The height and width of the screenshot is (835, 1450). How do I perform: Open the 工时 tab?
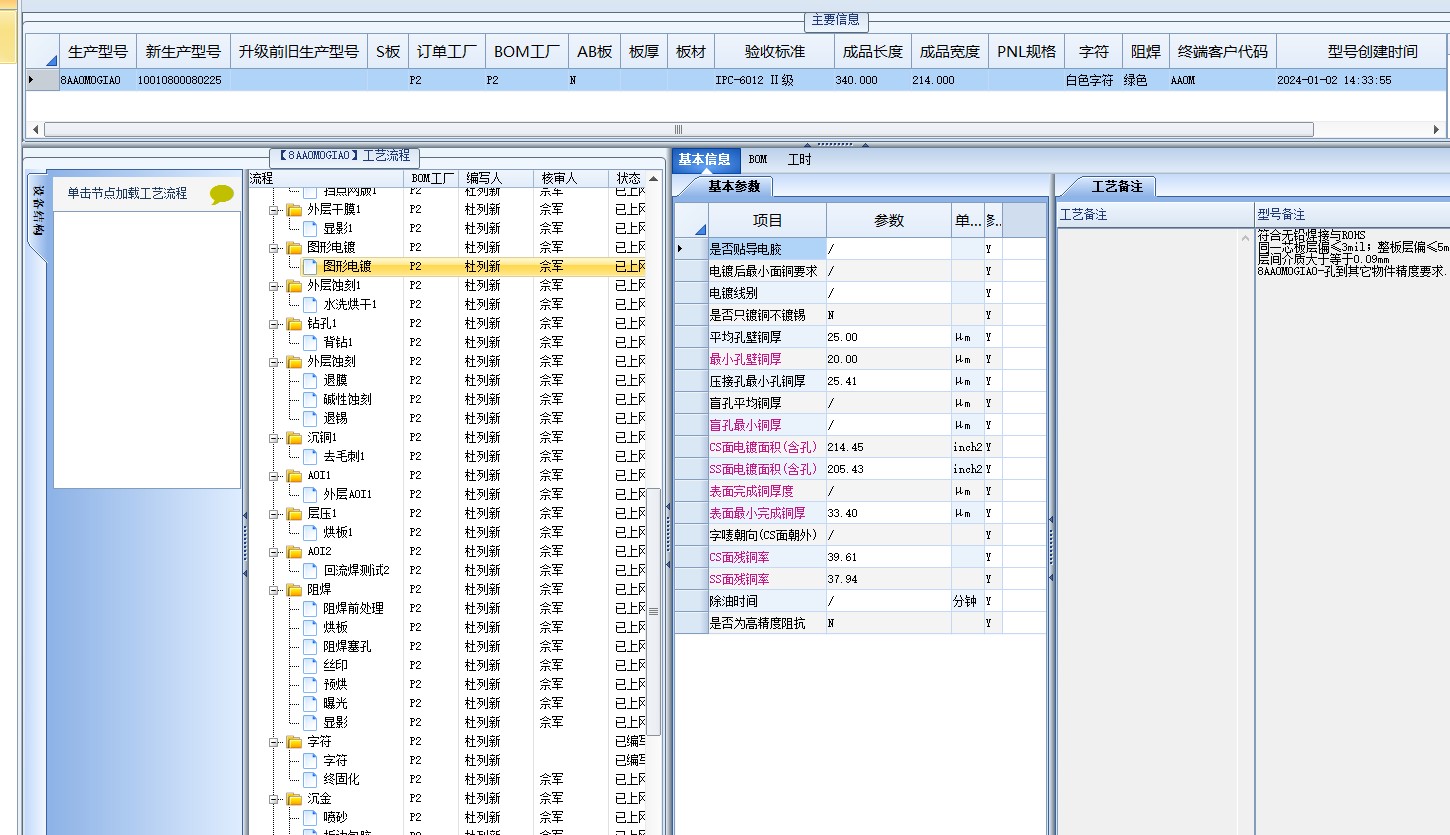coord(799,160)
